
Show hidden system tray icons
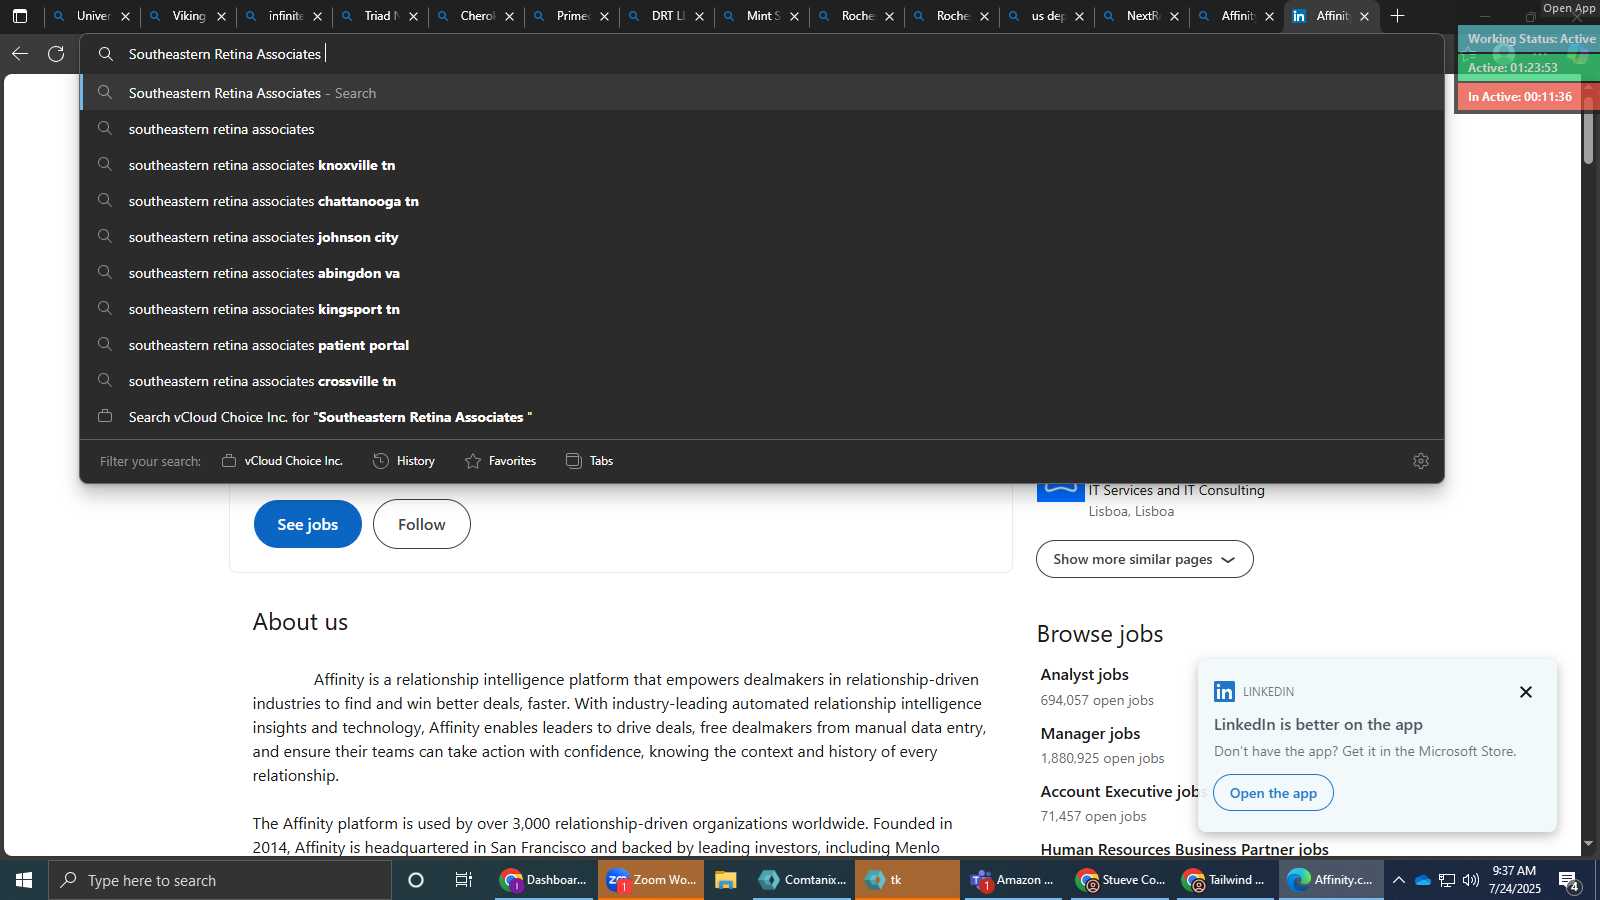1399,880
